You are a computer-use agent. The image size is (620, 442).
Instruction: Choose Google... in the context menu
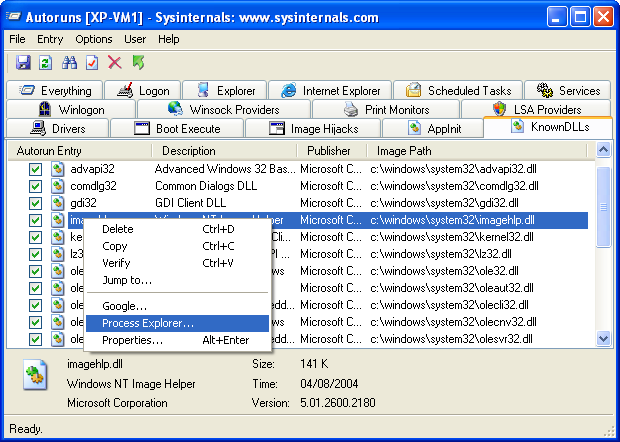point(177,306)
